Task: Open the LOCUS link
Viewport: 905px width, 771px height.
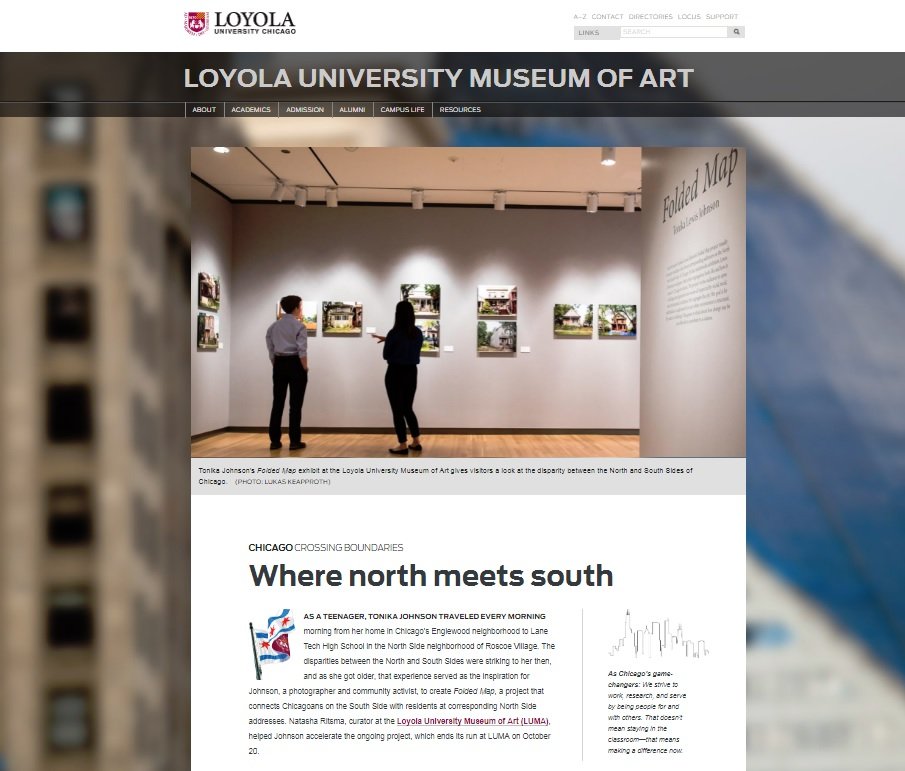Action: (689, 17)
